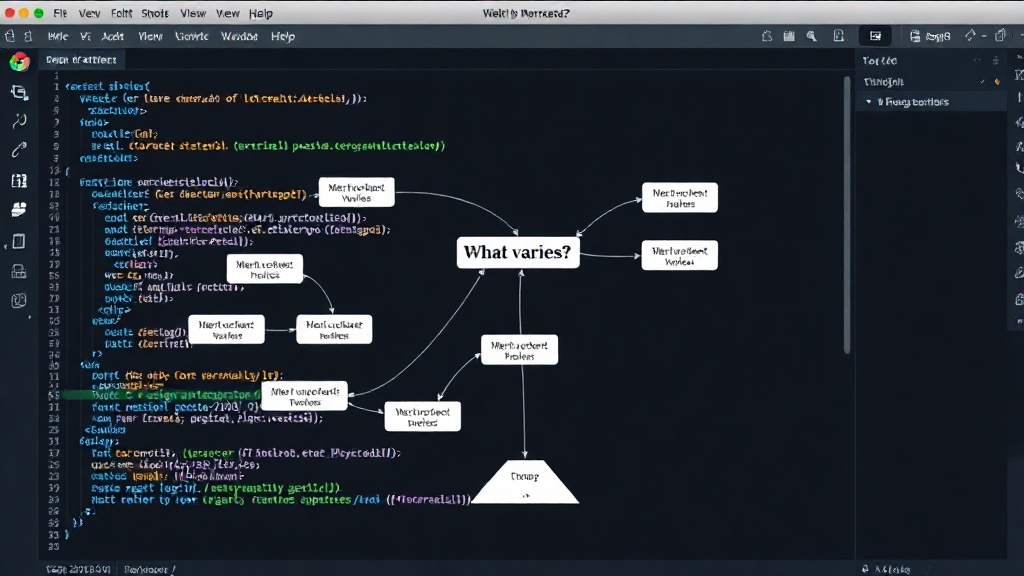
Task: Open the Help menu in macOS menu bar
Action: [x=261, y=13]
